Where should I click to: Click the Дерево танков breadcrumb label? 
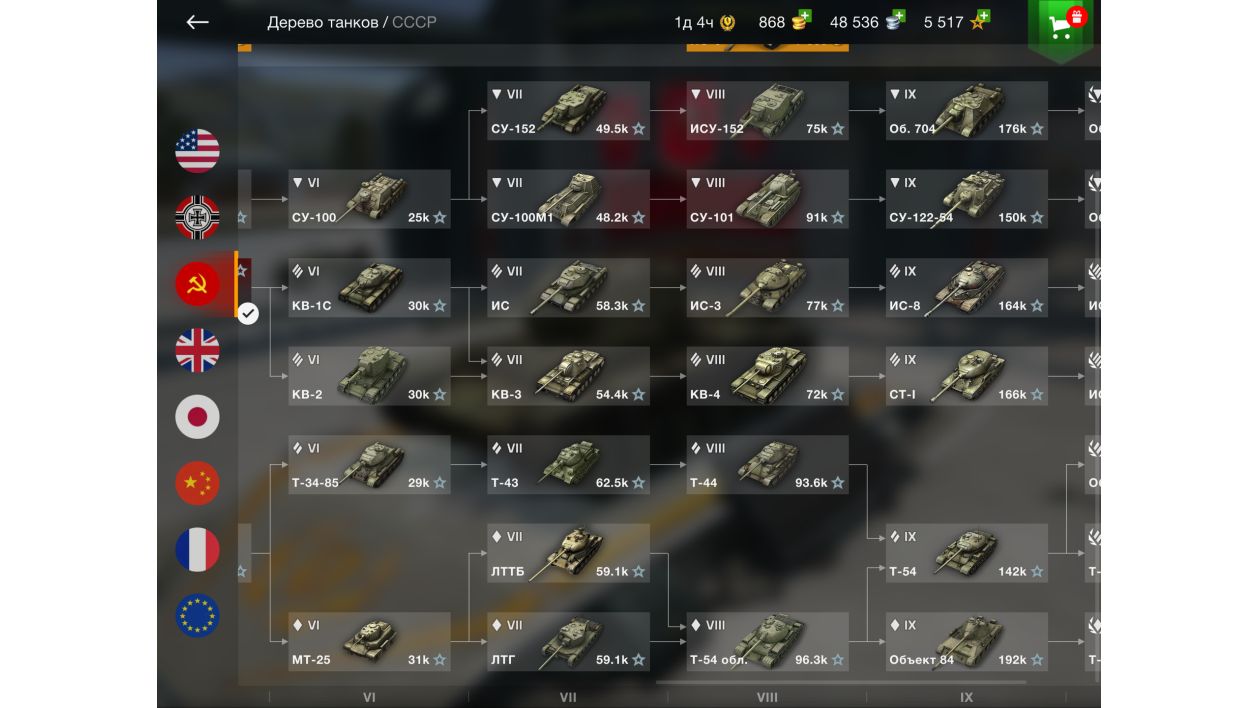(322, 22)
